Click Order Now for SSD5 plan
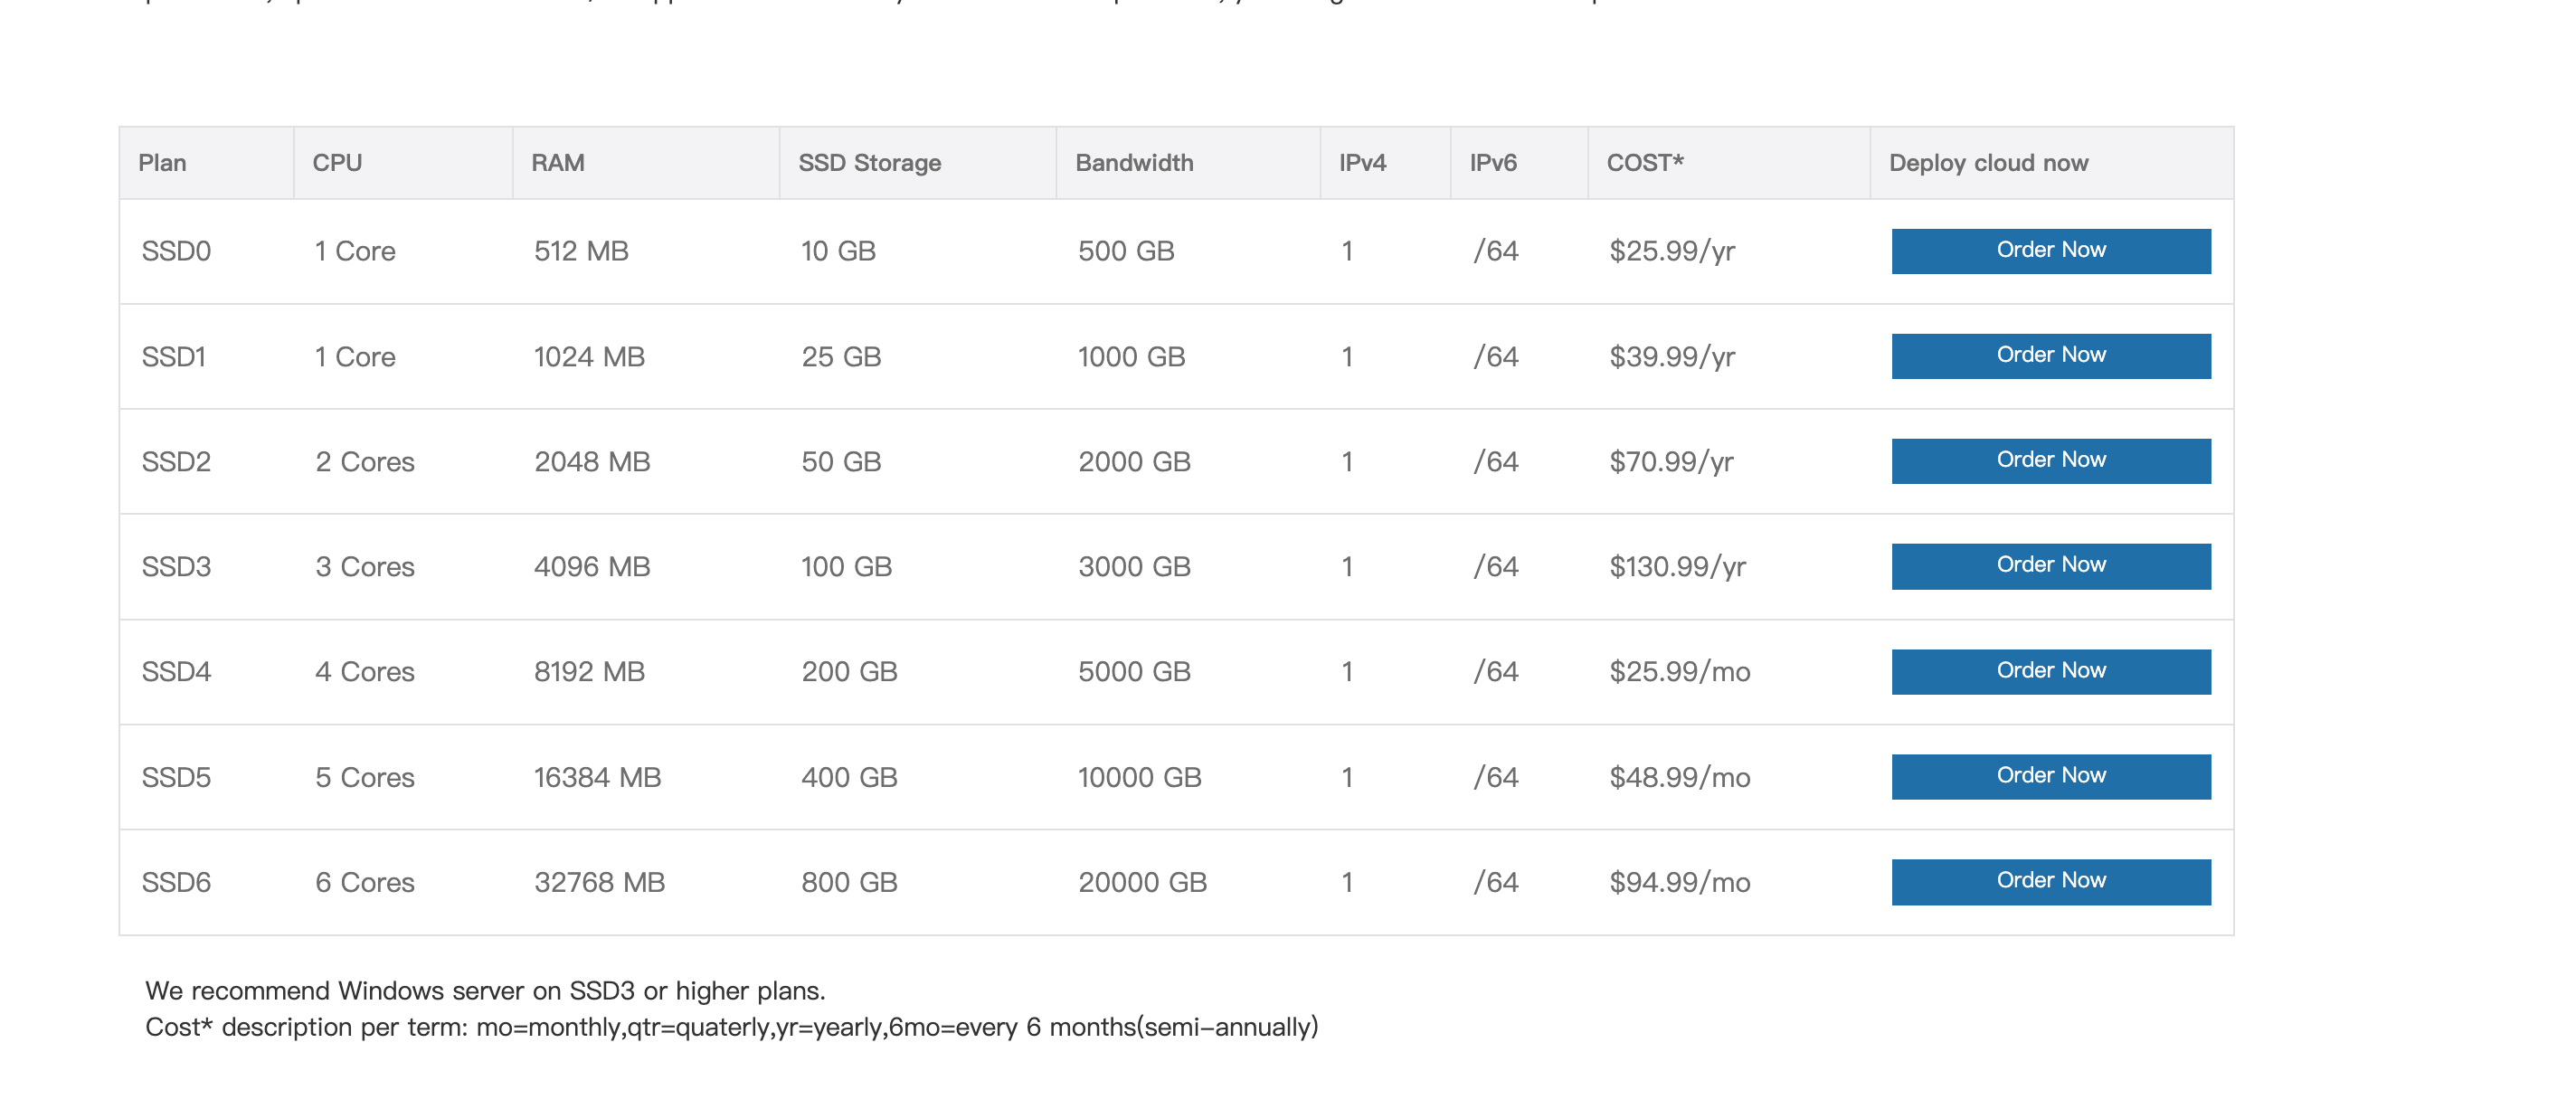 [x=2050, y=776]
